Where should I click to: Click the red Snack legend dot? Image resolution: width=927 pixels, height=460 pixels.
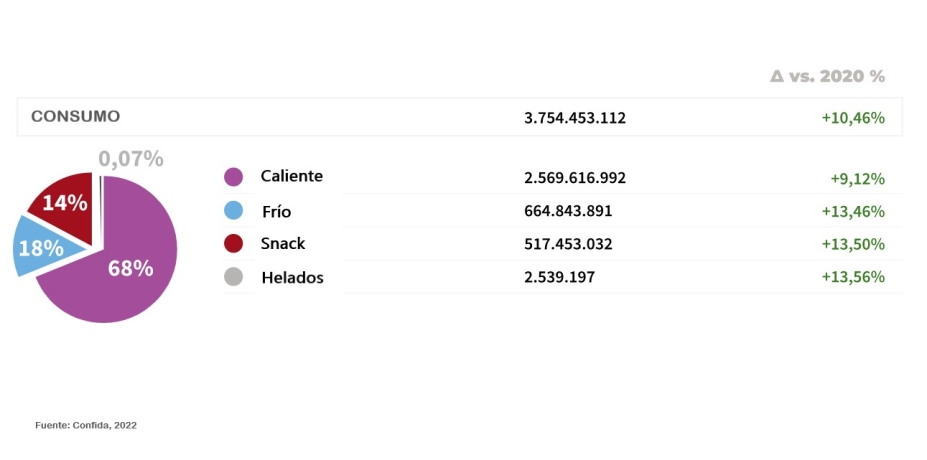pyautogui.click(x=233, y=244)
